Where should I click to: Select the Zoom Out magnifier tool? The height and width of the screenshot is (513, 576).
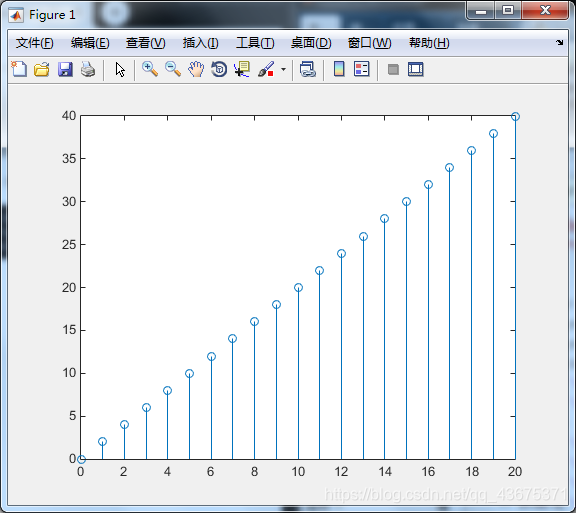click(x=173, y=69)
